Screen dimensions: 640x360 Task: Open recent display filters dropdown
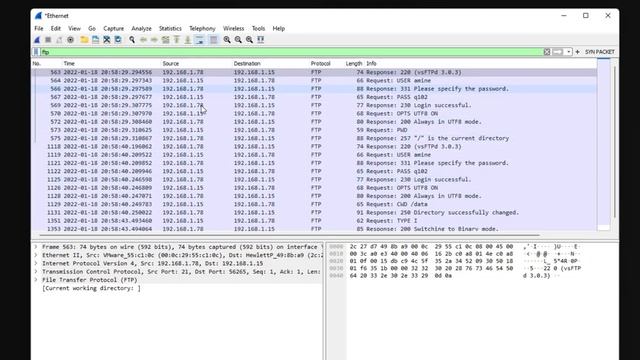pos(569,52)
